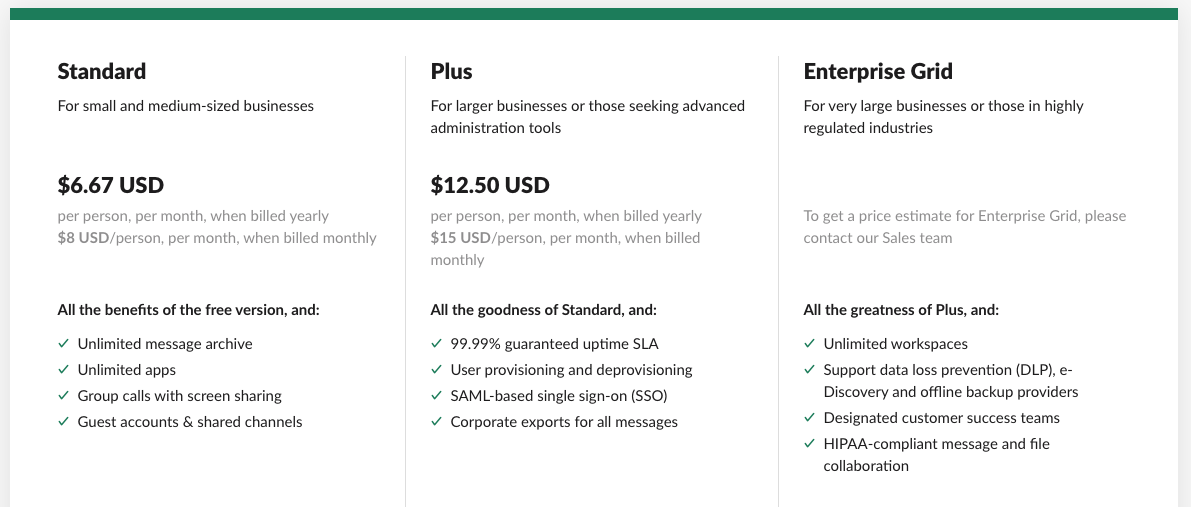This screenshot has width=1191, height=507.
Task: Click the checkmark beside User provisioning and deprovisioning
Action: [436, 369]
